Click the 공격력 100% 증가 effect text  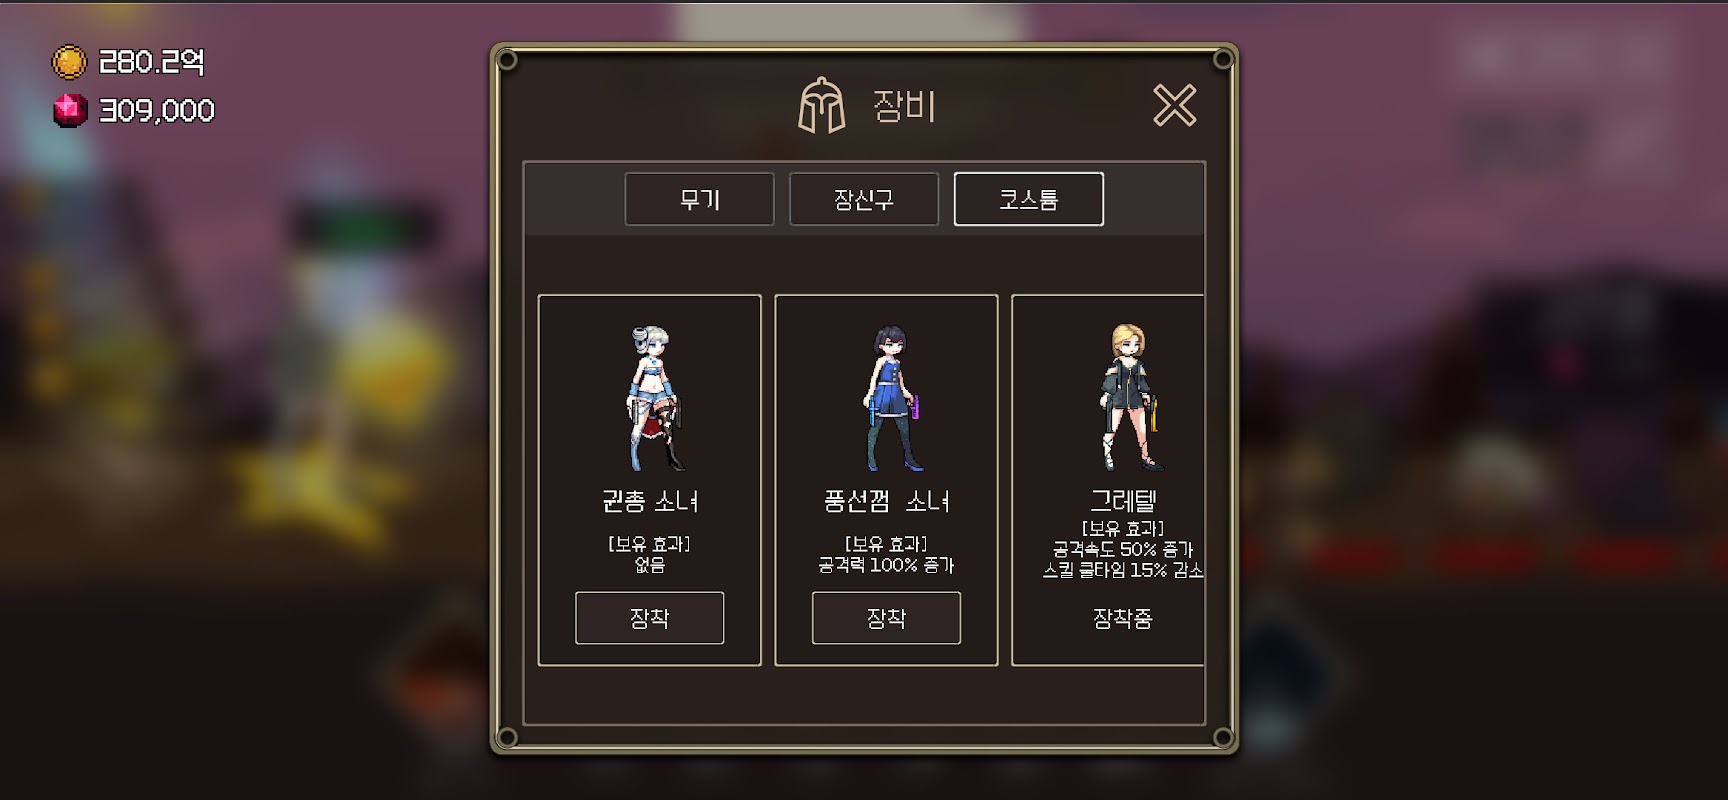click(886, 565)
